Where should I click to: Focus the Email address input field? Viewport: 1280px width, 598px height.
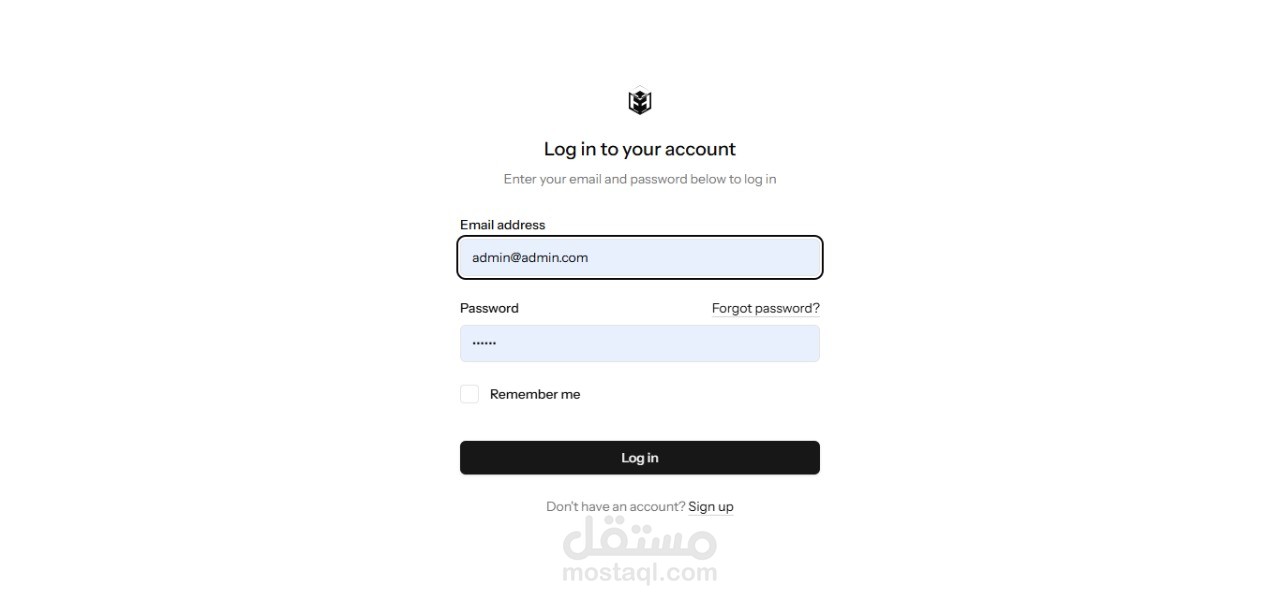(x=640, y=257)
